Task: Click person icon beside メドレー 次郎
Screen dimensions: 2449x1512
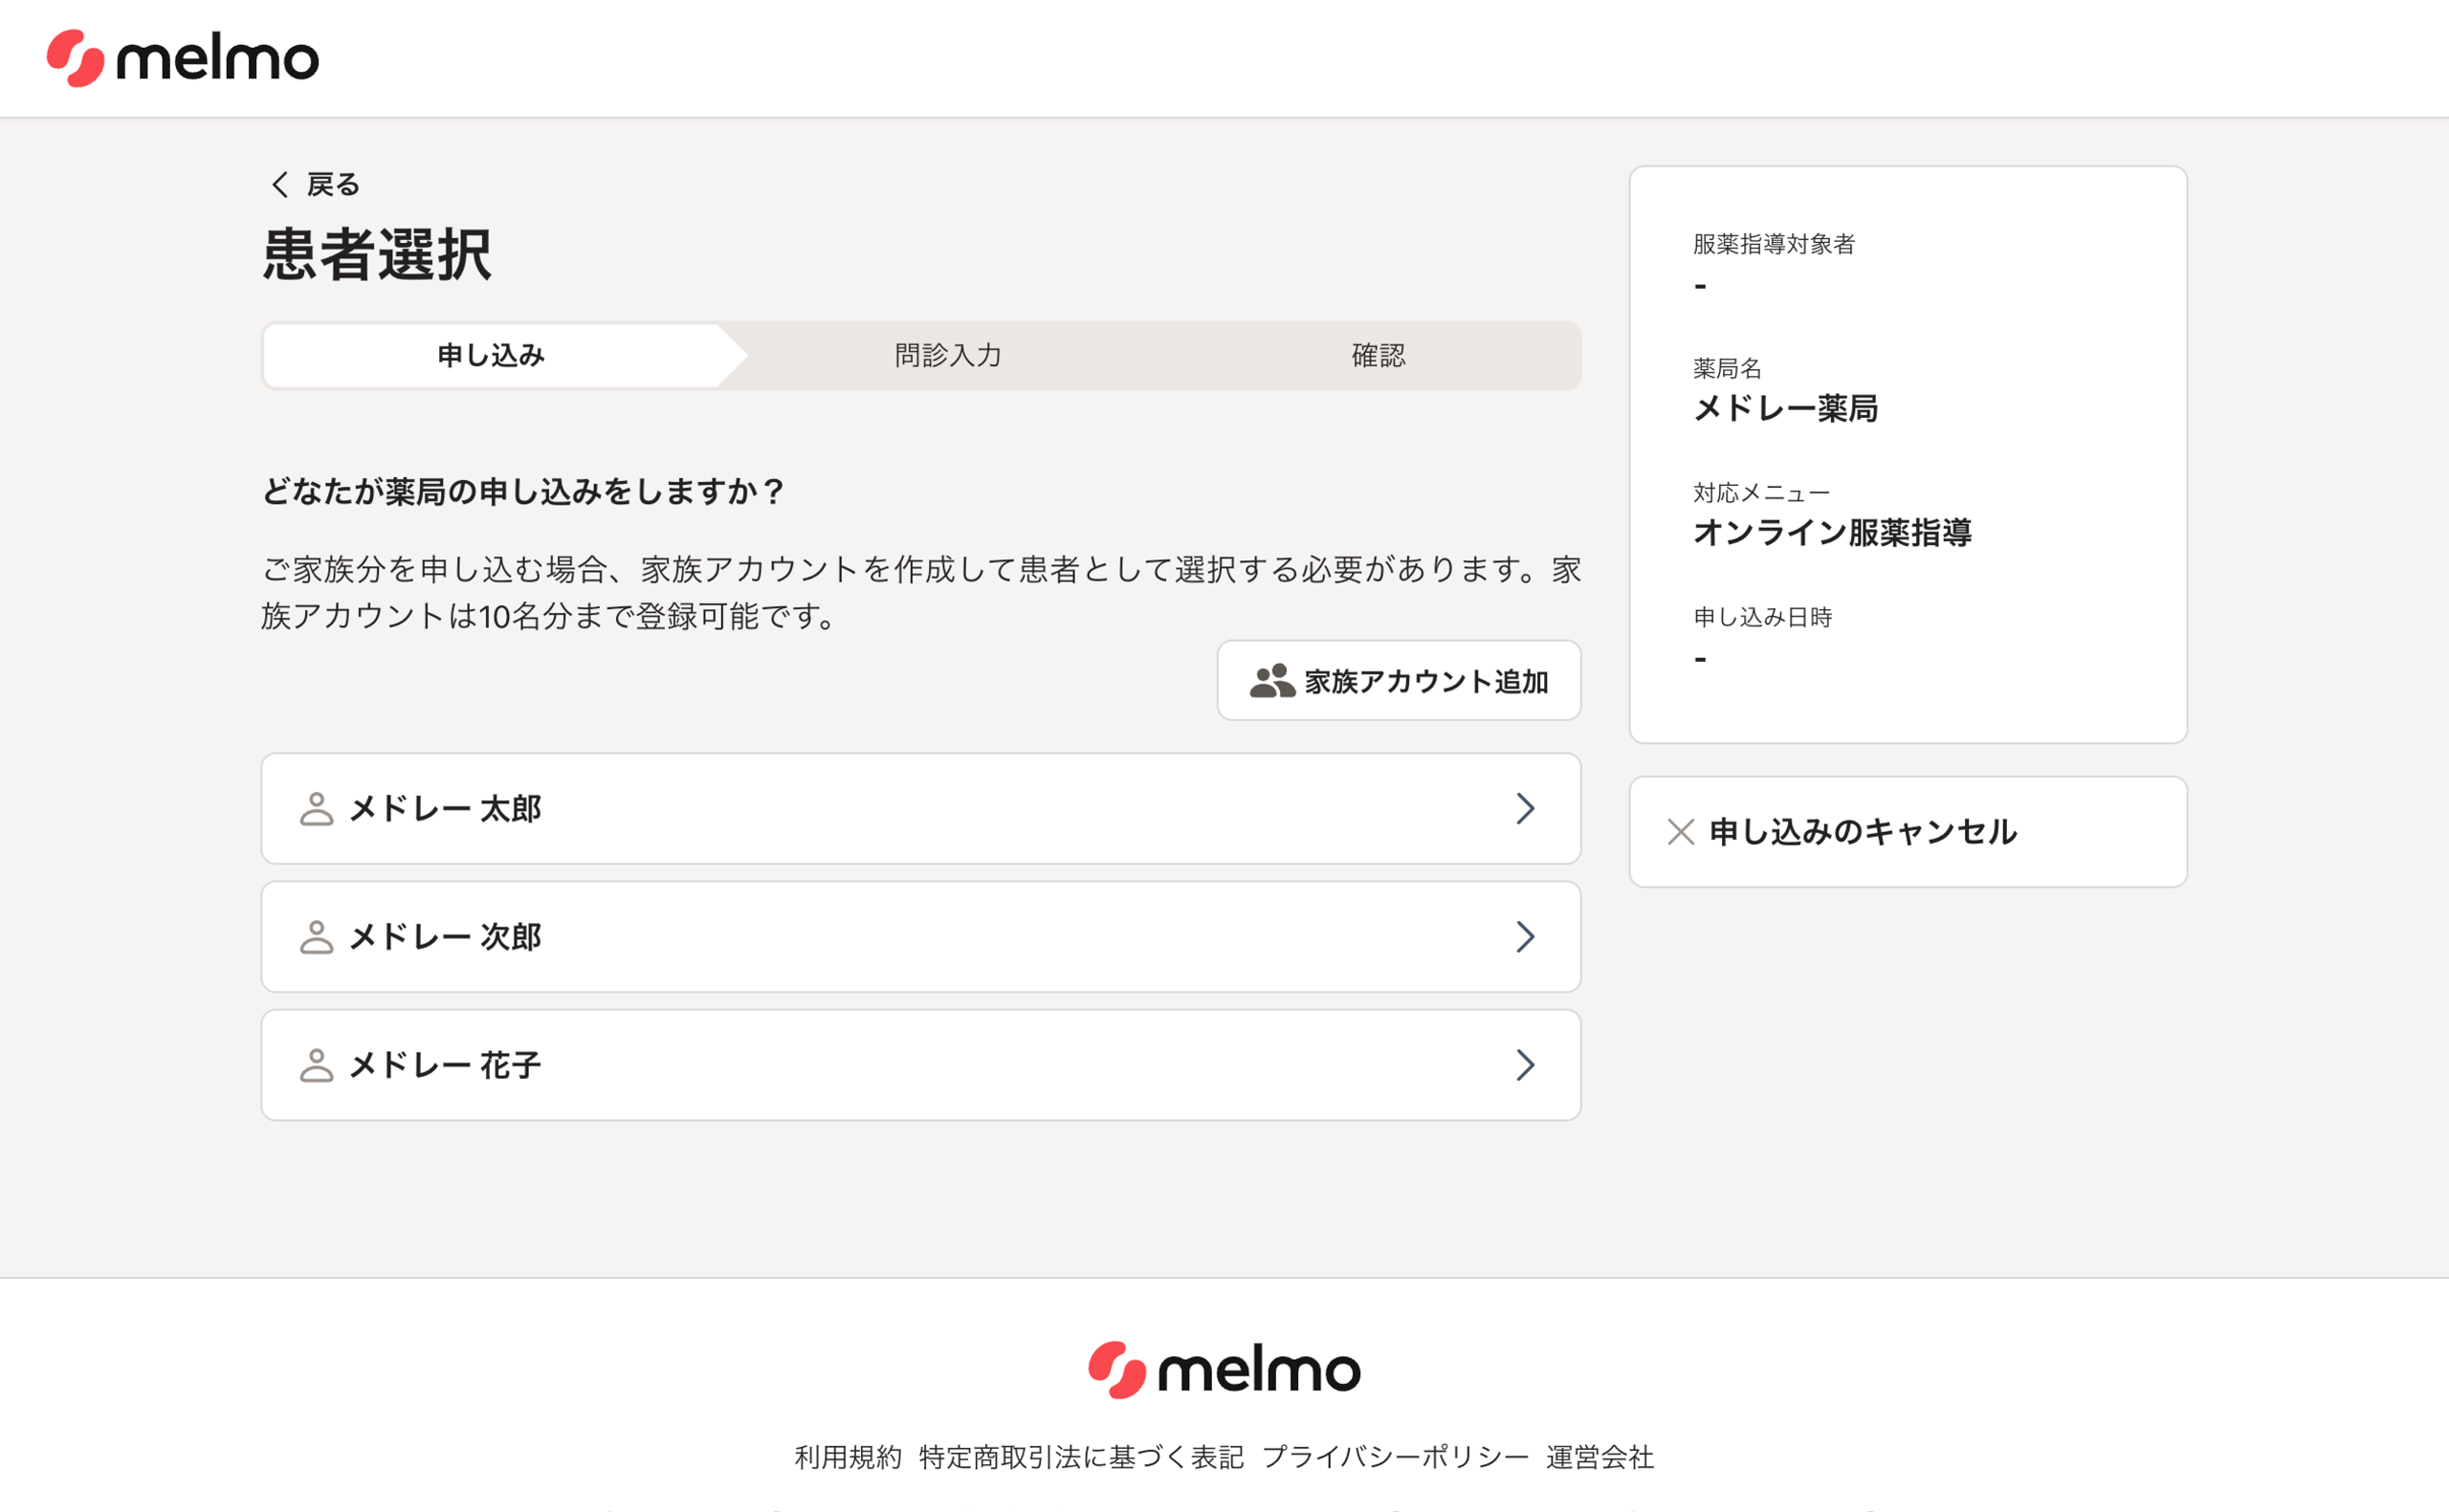Action: coord(316,937)
